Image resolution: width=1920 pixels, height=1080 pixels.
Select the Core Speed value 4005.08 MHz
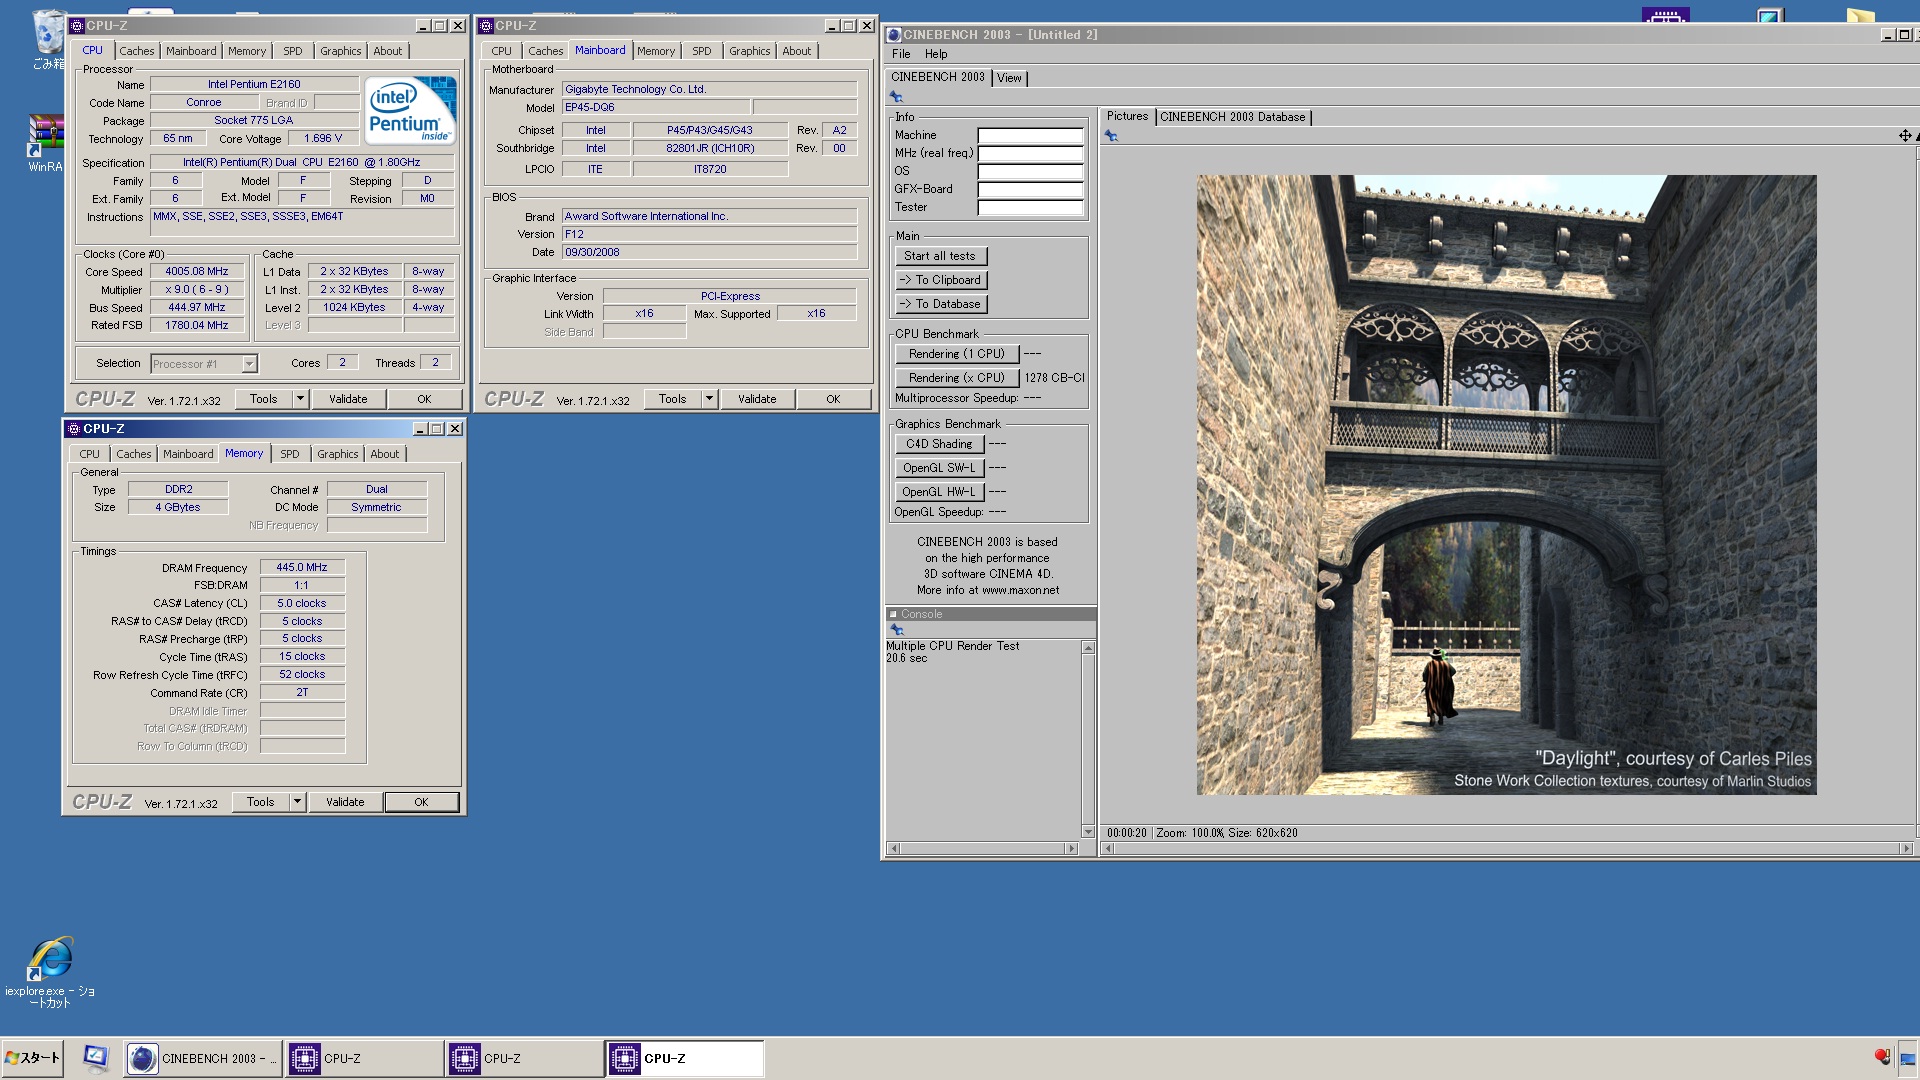coord(197,271)
